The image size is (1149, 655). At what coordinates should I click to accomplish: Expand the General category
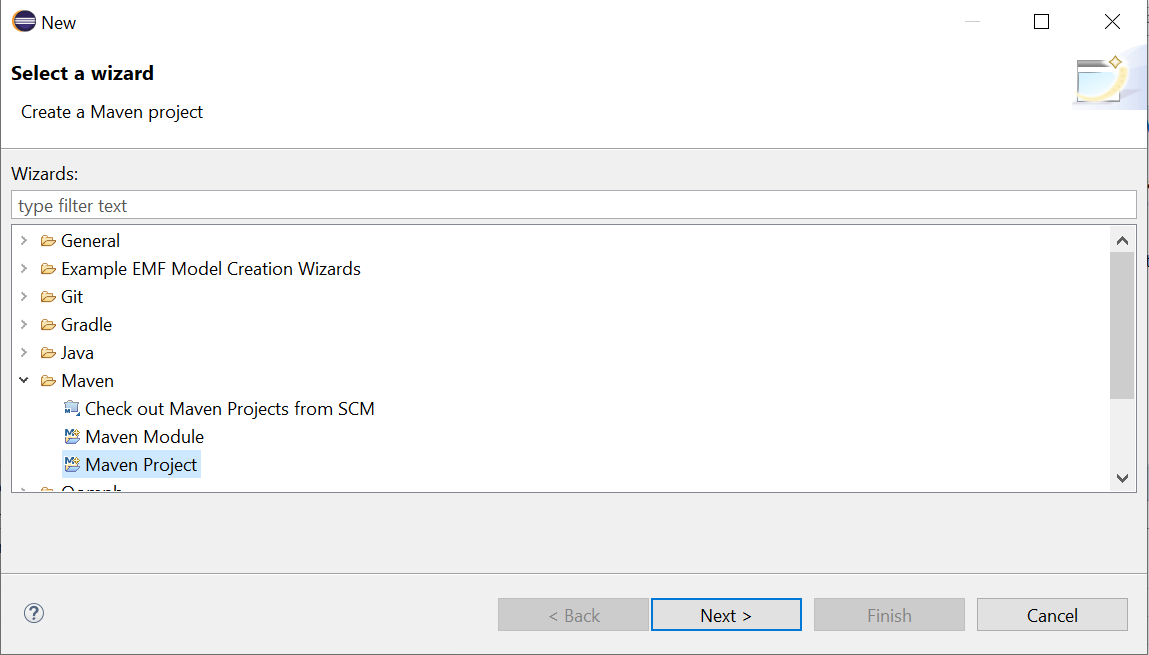23,240
